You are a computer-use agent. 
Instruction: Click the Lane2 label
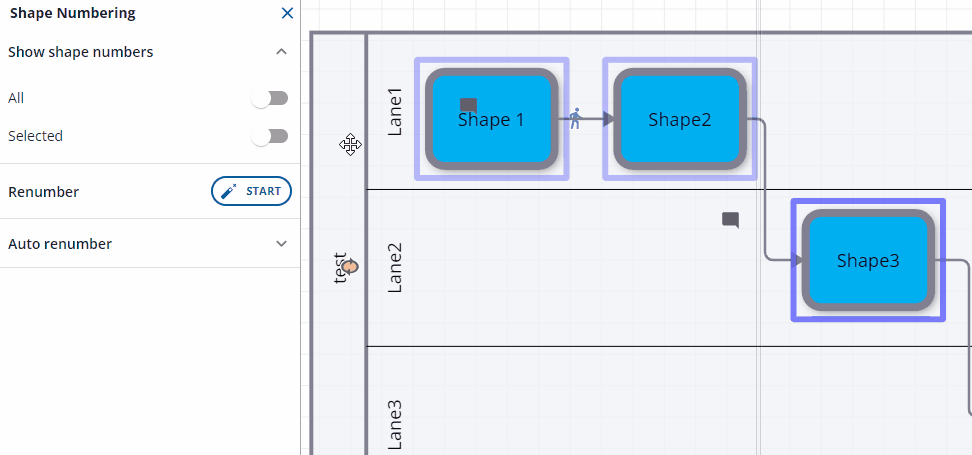[394, 267]
